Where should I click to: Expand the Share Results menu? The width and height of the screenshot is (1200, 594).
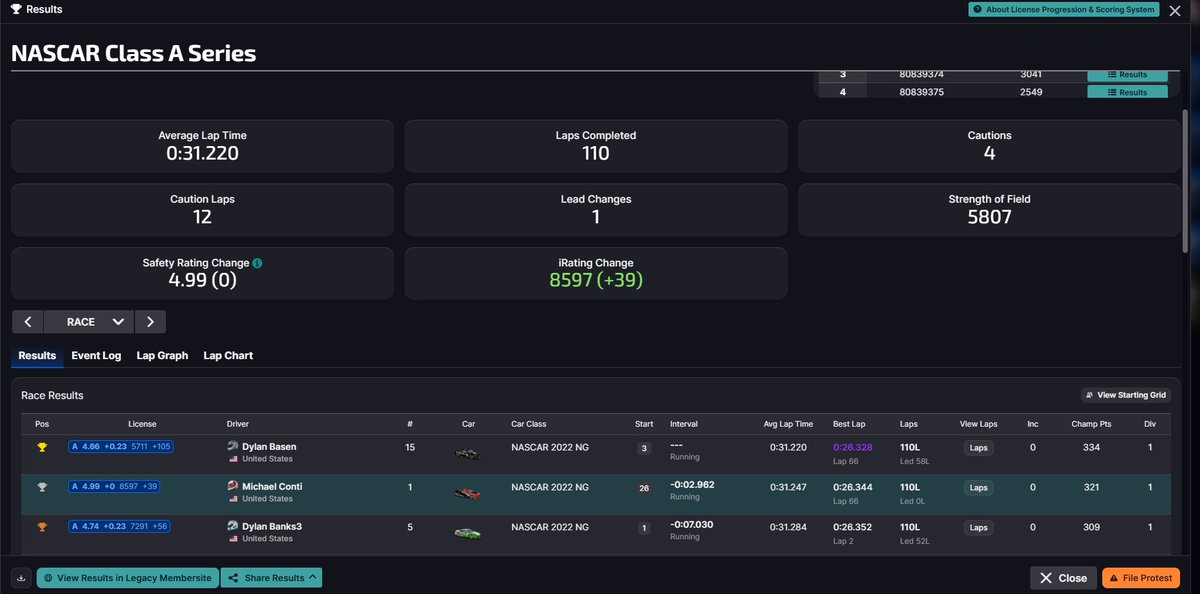[x=271, y=578]
